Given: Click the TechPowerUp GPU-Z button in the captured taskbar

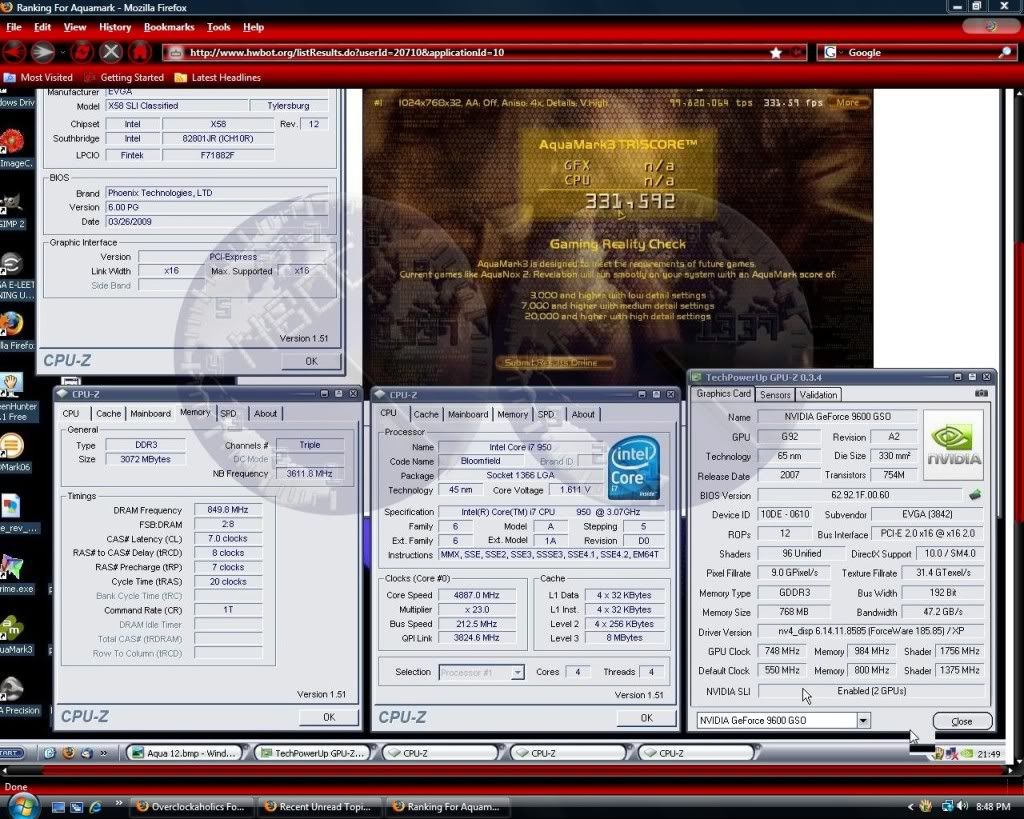Looking at the screenshot, I should coord(313,753).
